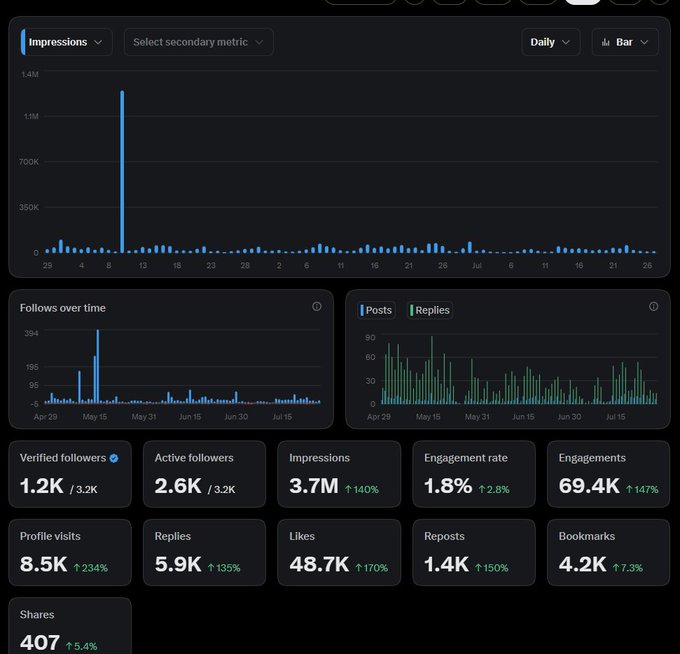Screen dimensions: 680x654
Task: Click the 234% increase on Profile visits
Action: [91, 568]
